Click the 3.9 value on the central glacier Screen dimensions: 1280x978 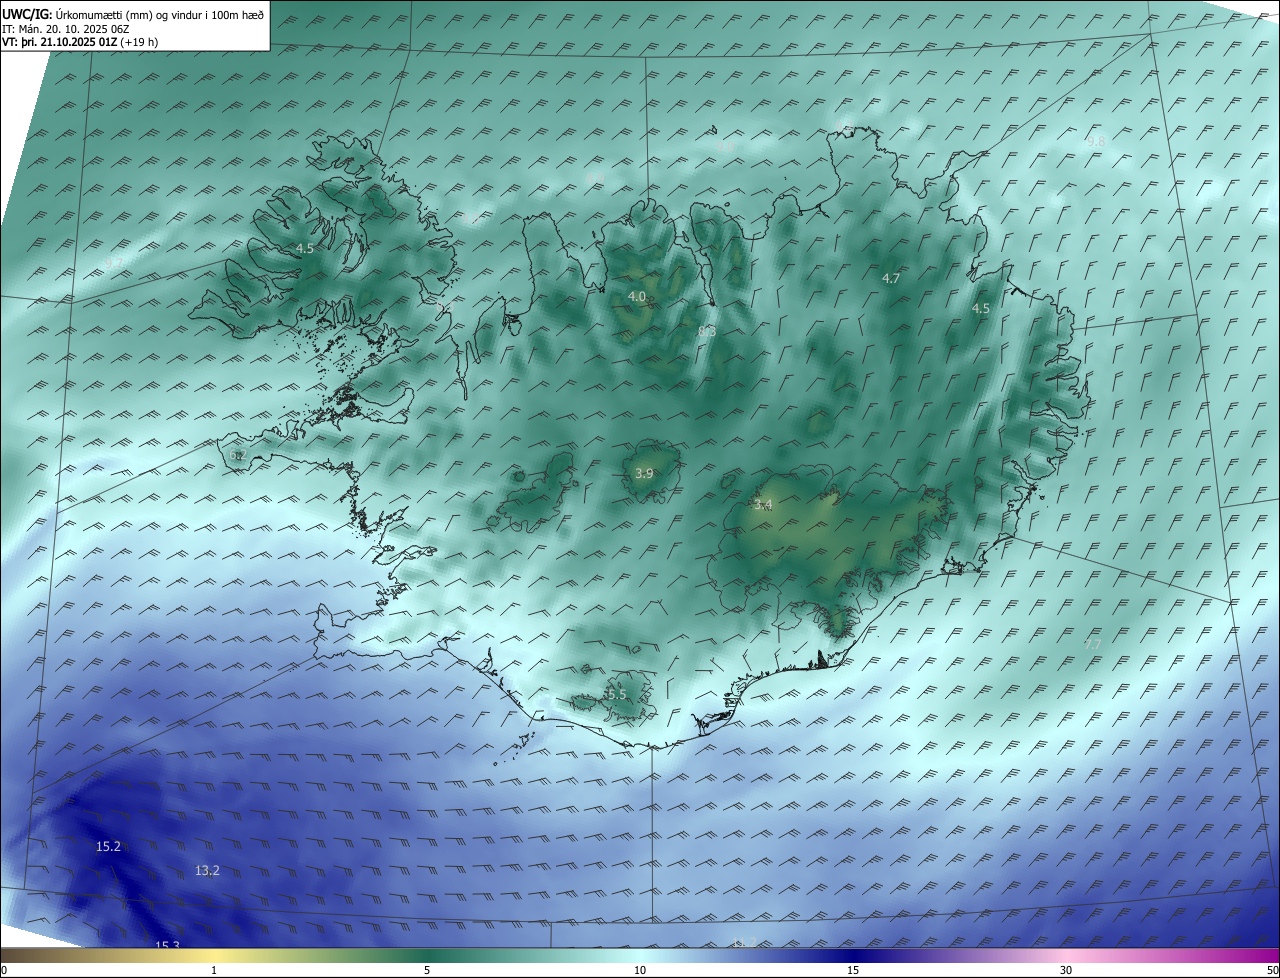tap(644, 473)
